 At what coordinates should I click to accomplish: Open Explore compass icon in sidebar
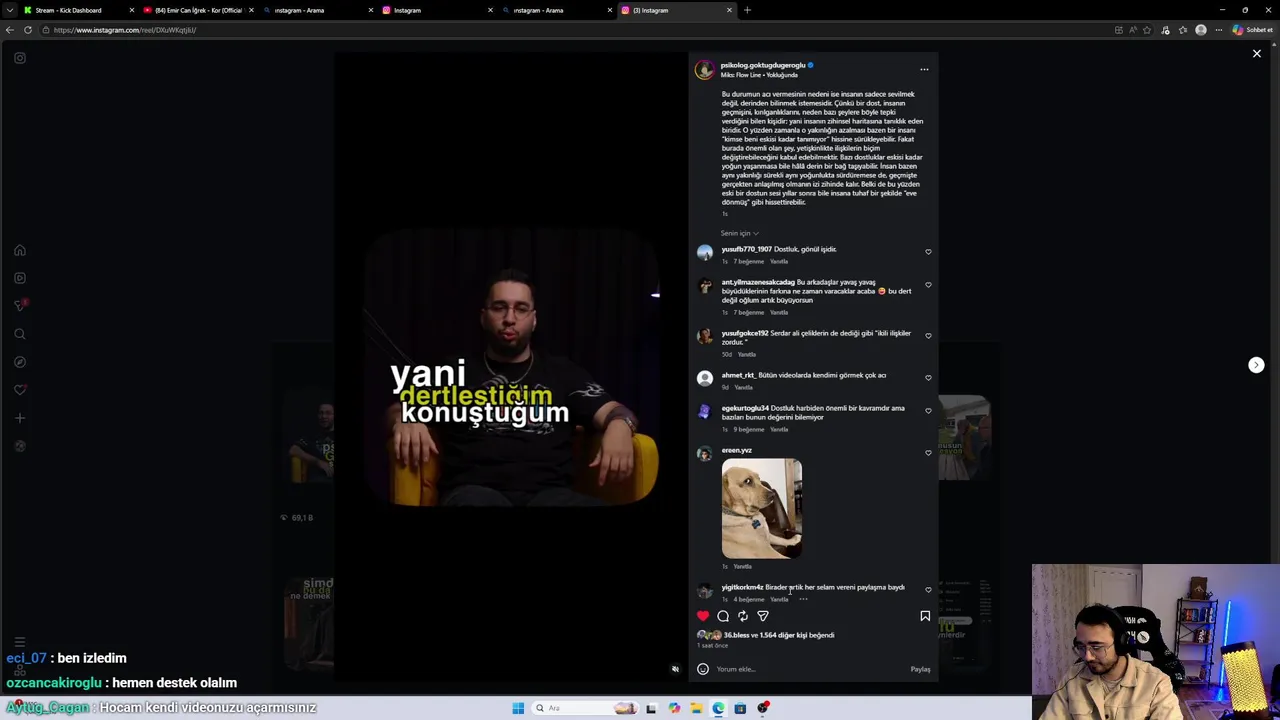[20, 362]
